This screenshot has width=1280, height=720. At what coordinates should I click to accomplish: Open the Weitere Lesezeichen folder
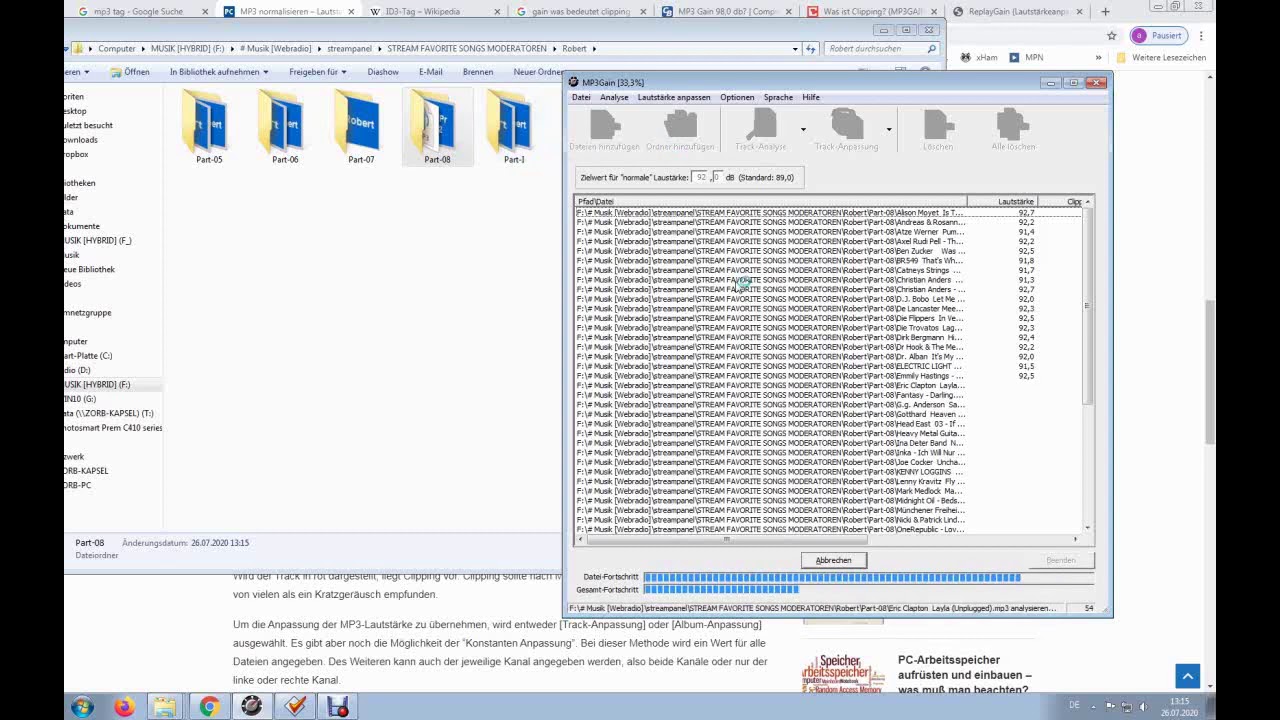tap(1162, 57)
